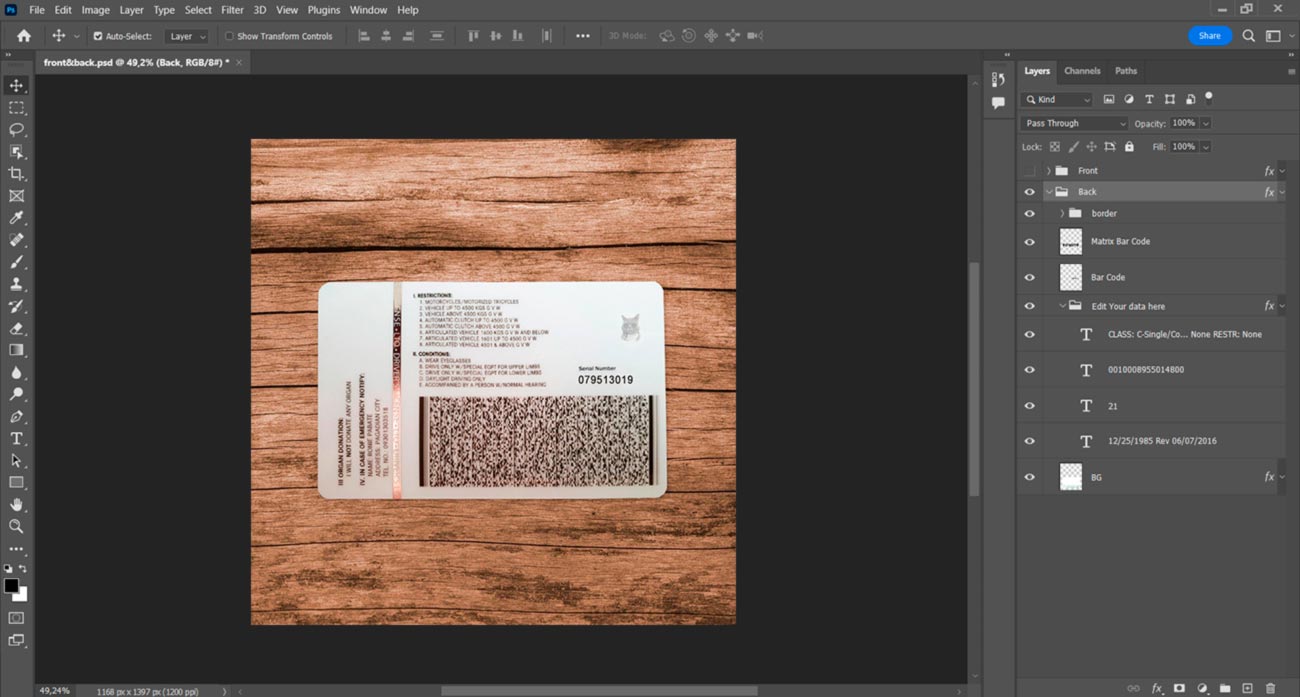Hide the BG layer
The image size is (1300, 697).
[x=1029, y=477]
